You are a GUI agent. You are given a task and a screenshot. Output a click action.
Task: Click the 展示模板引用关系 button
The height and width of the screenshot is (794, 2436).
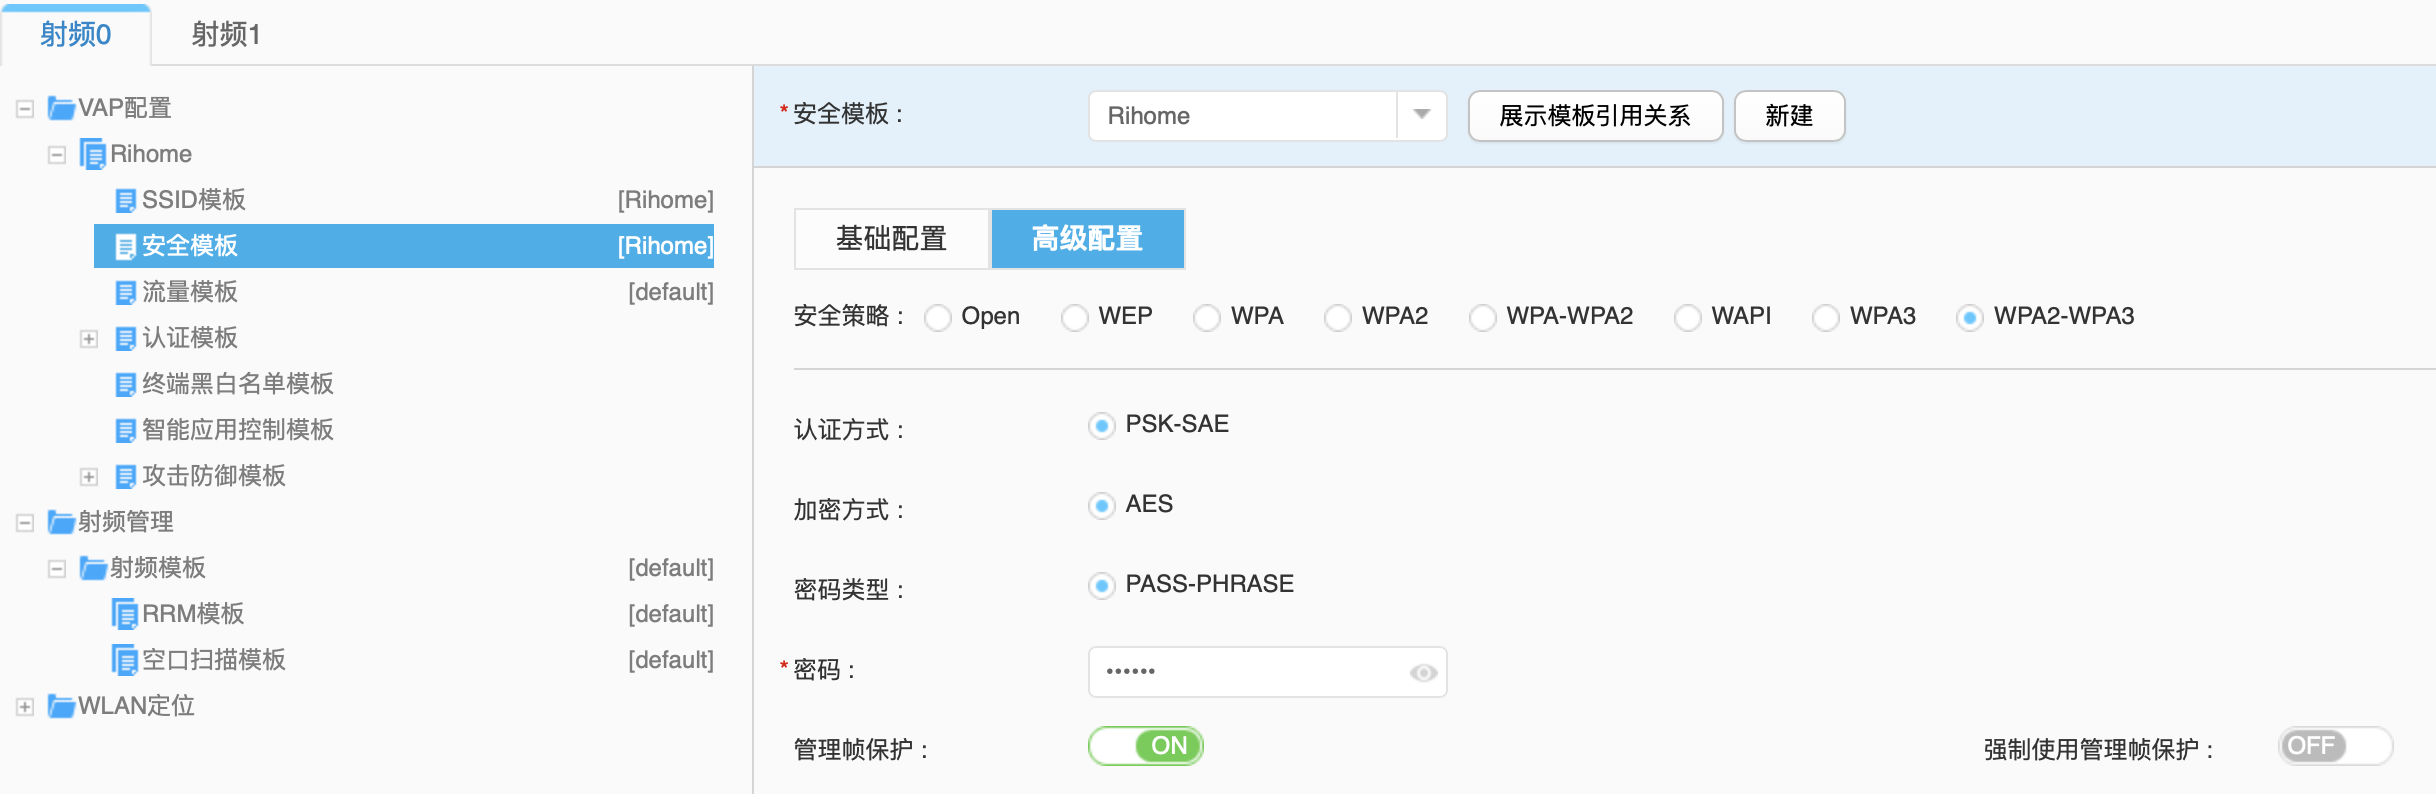point(1595,116)
